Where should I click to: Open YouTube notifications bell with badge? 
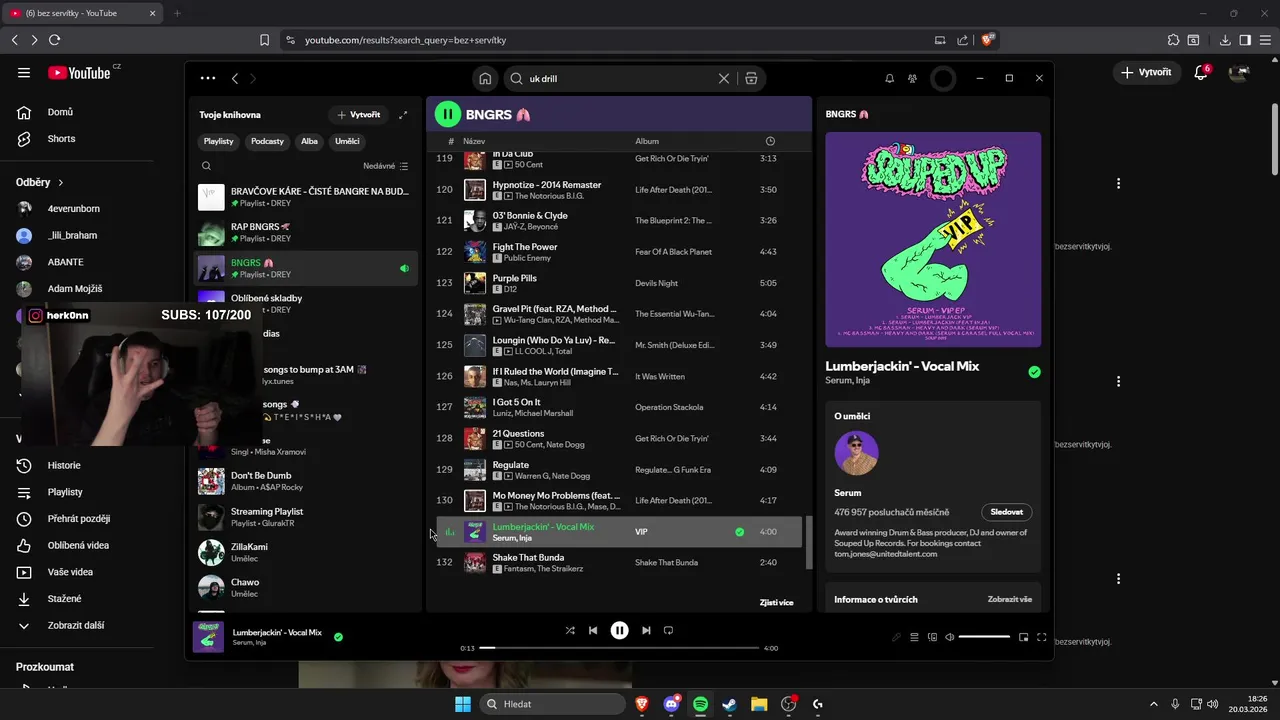pyautogui.click(x=1201, y=72)
